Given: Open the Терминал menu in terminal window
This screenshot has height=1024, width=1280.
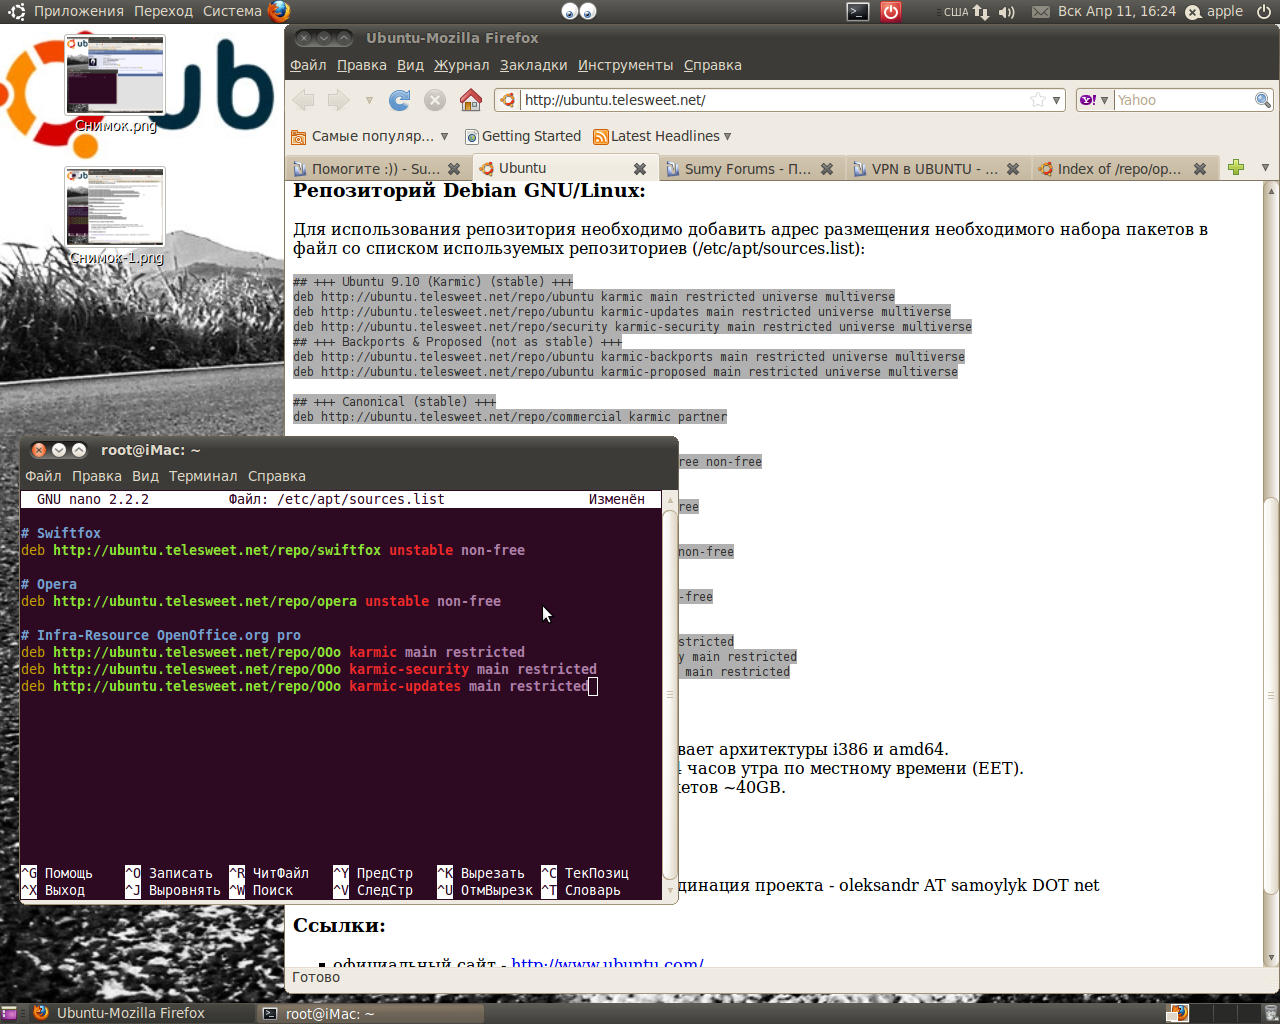Looking at the screenshot, I should pos(203,476).
